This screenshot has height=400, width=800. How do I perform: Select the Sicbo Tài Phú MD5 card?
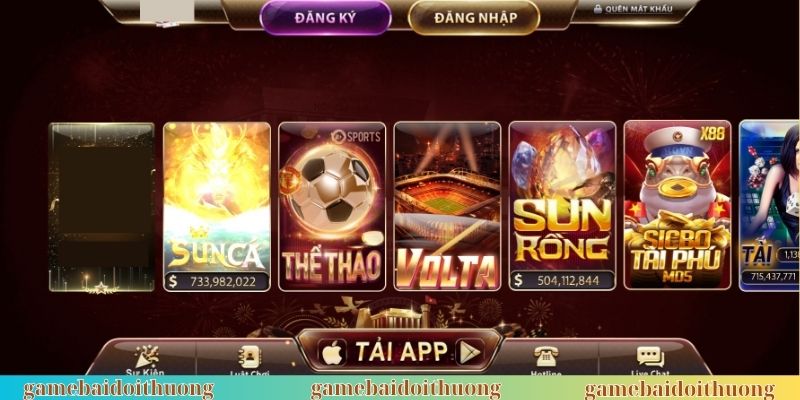678,205
